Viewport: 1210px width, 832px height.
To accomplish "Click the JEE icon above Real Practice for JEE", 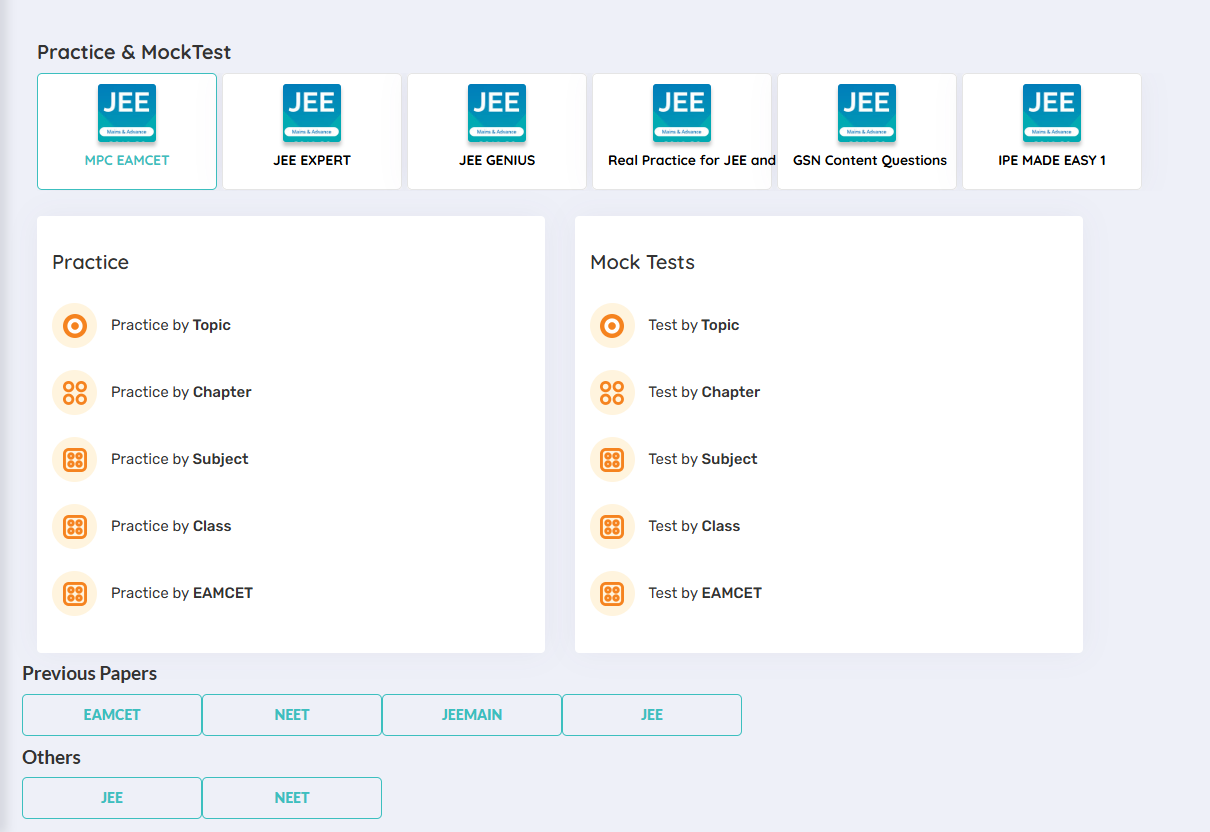I will [682, 113].
